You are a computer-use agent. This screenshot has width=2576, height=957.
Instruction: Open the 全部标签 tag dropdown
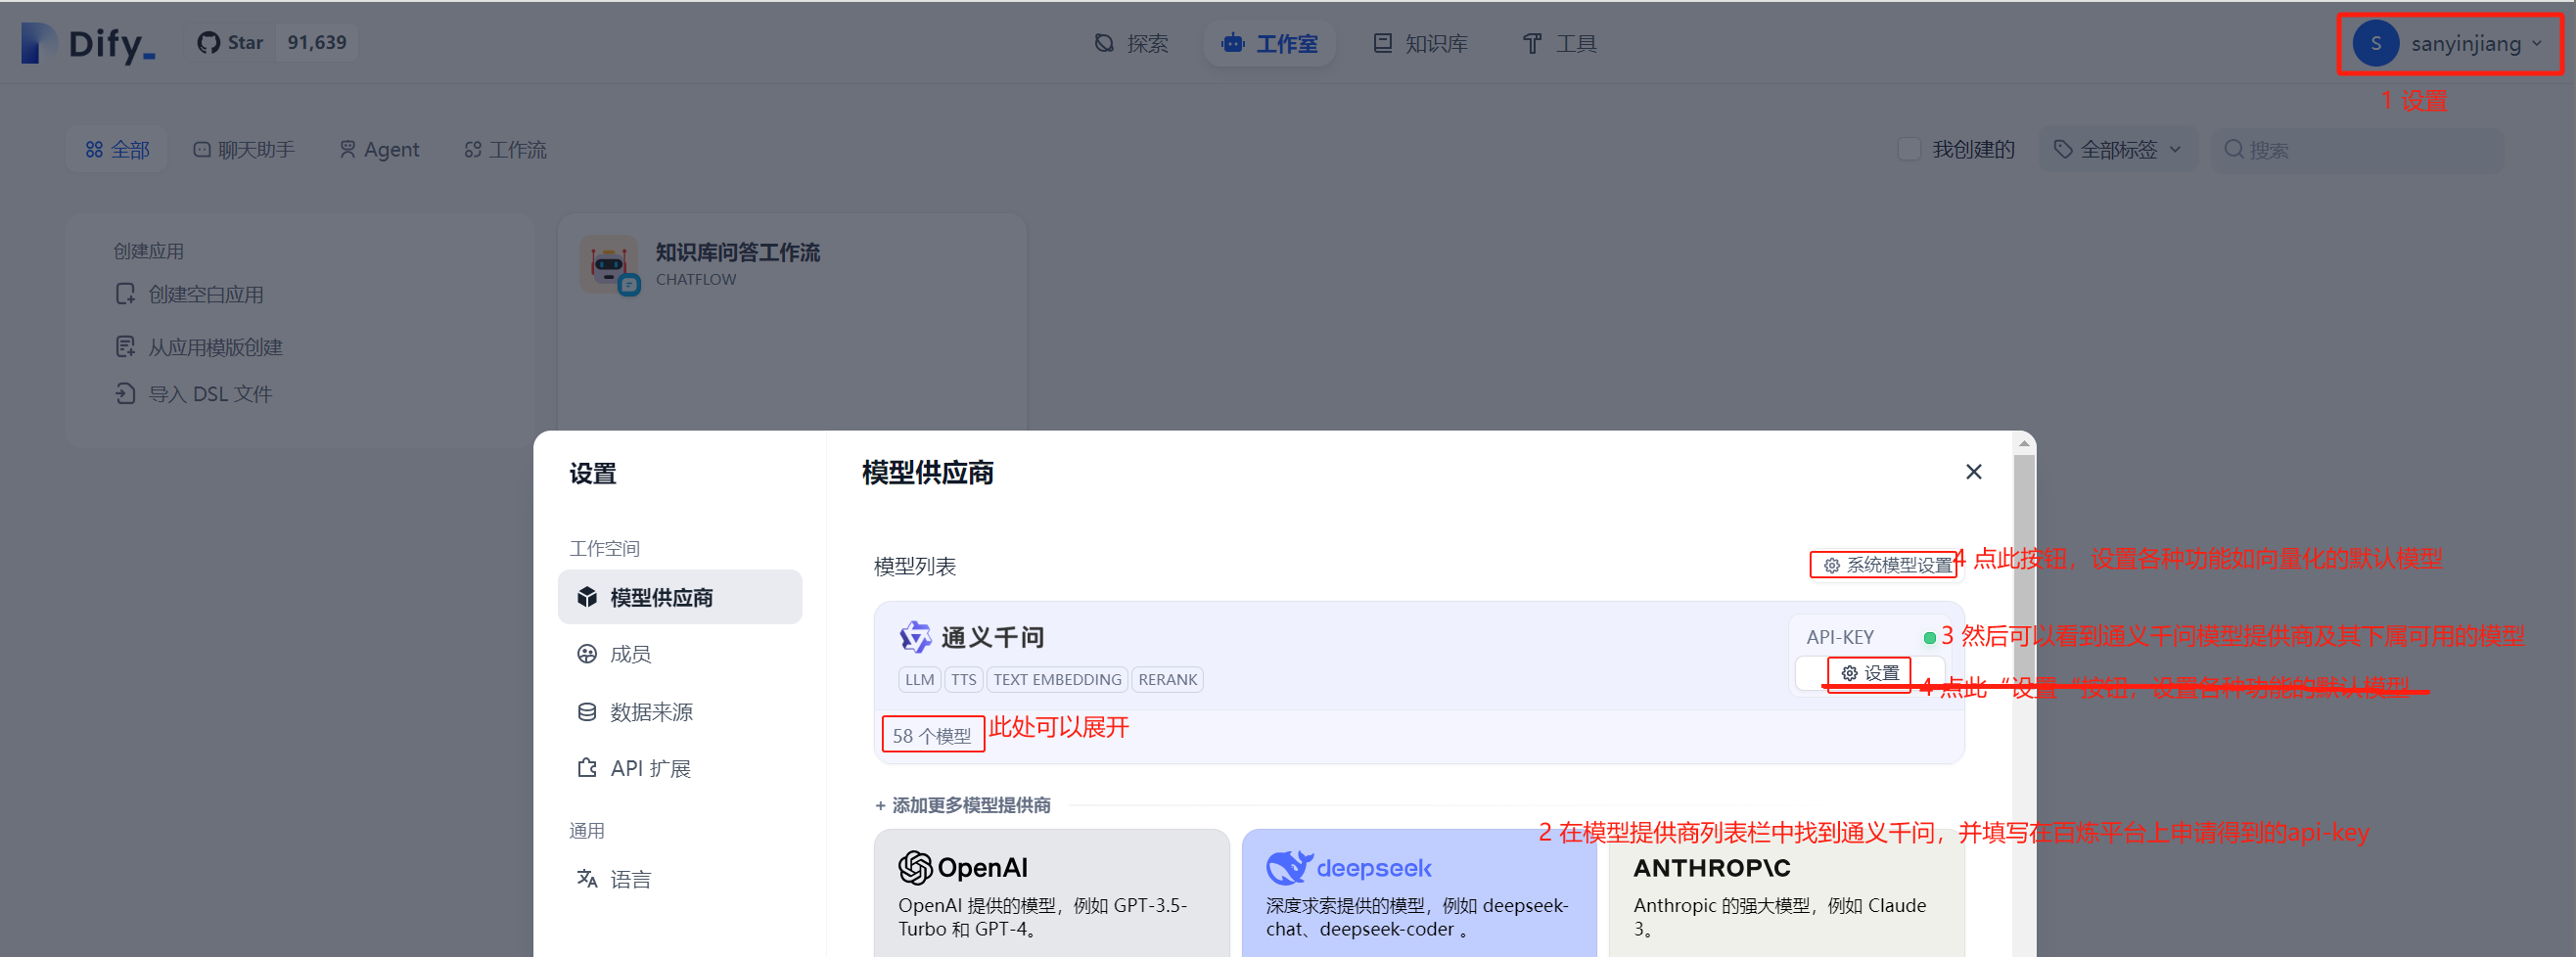[x=2117, y=149]
